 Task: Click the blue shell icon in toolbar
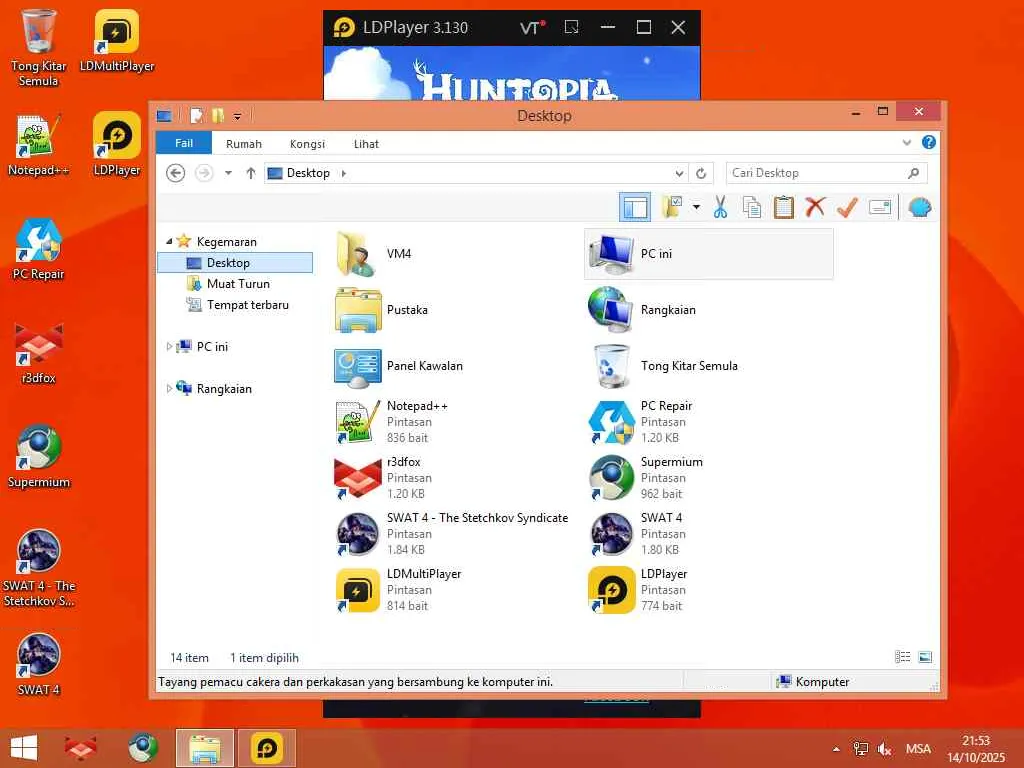(920, 208)
